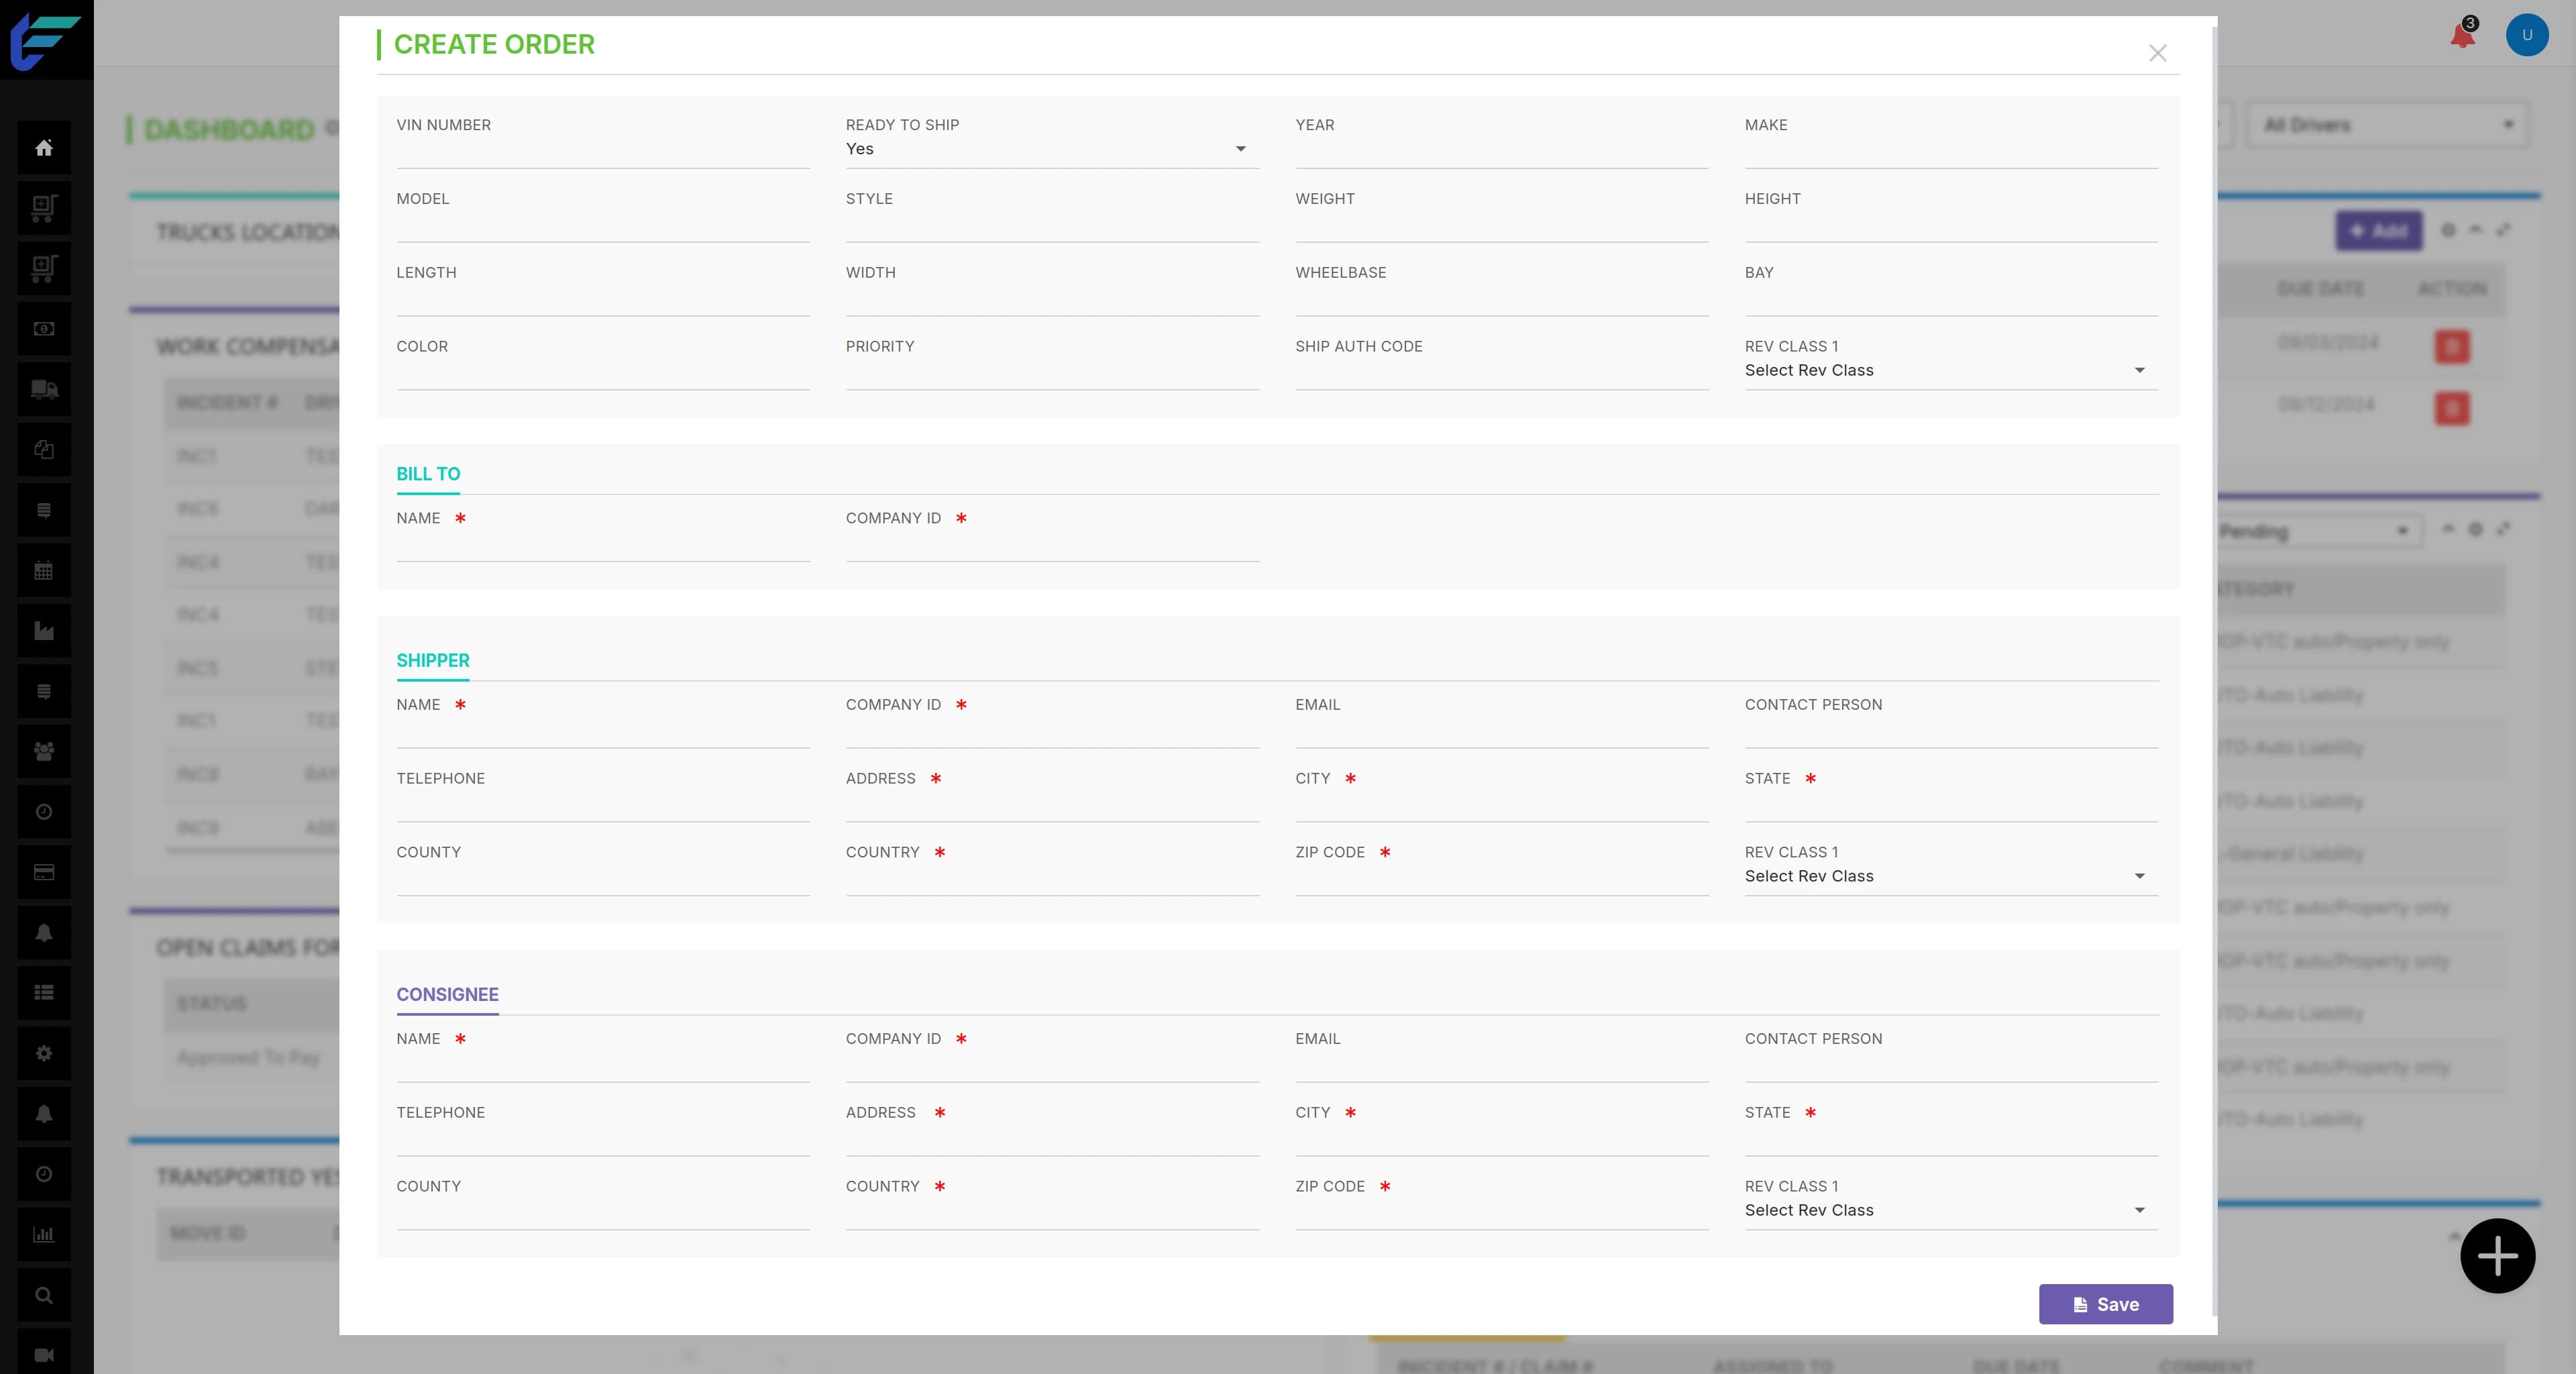Viewport: 2576px width, 1374px height.
Task: Click the clock icon below the users icon
Action: click(x=44, y=812)
